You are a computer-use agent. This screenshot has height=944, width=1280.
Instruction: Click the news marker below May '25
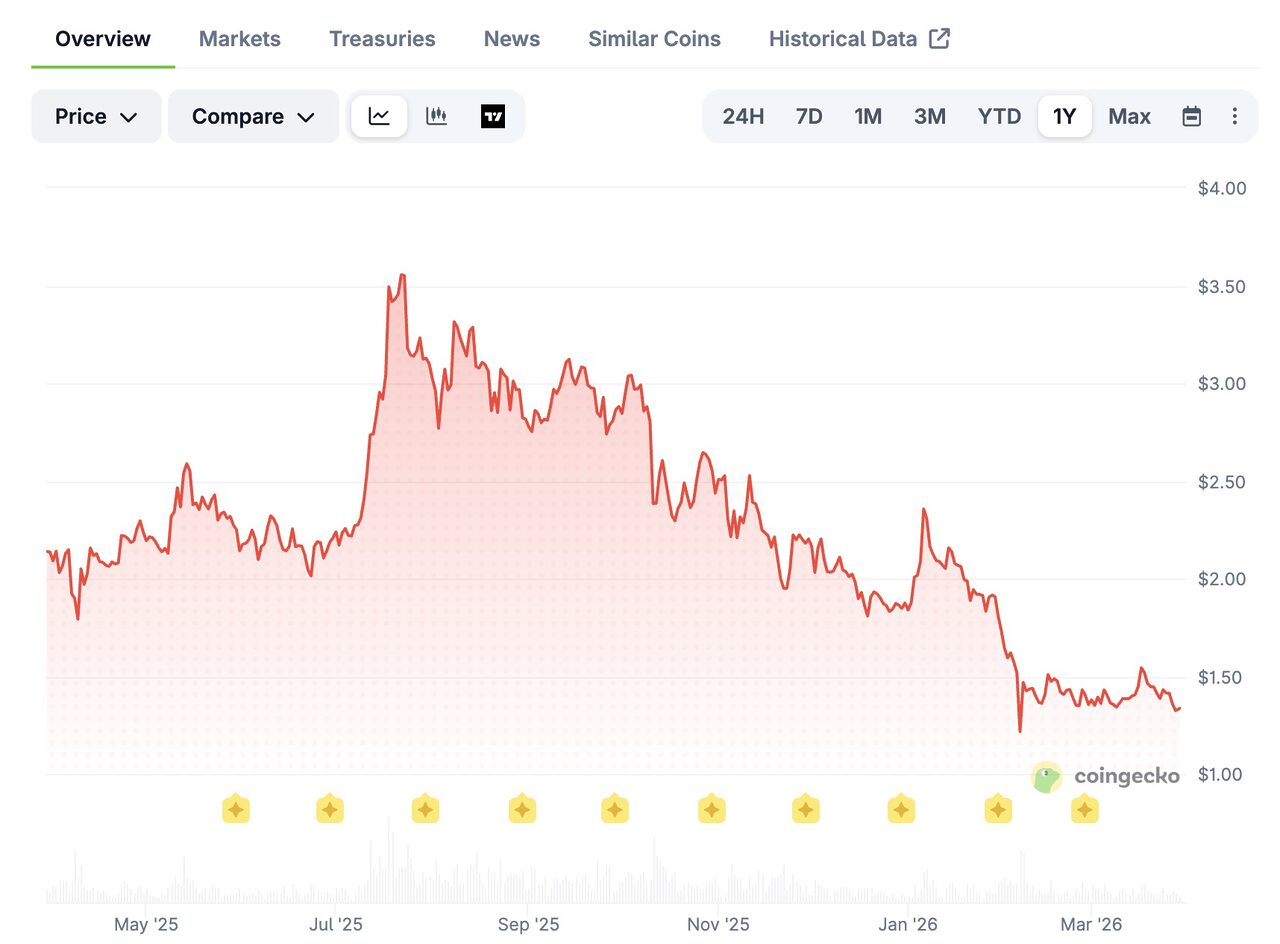click(235, 809)
